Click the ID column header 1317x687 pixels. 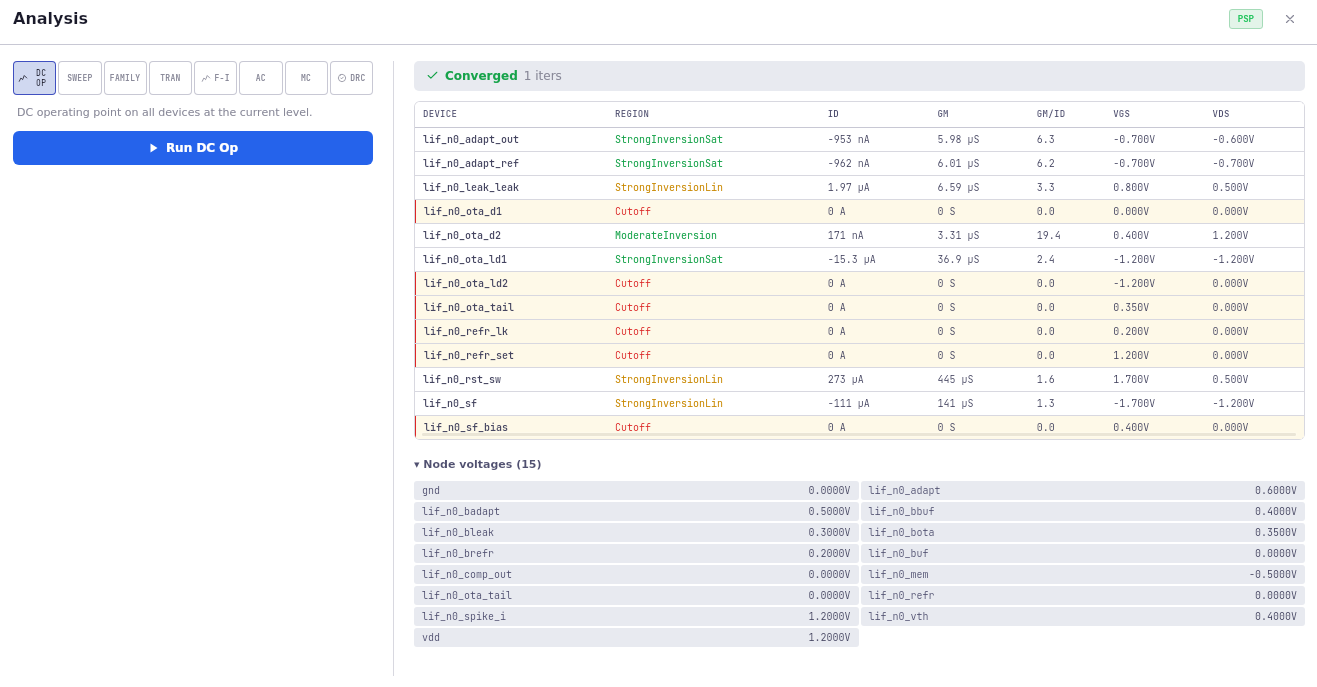[x=833, y=114]
